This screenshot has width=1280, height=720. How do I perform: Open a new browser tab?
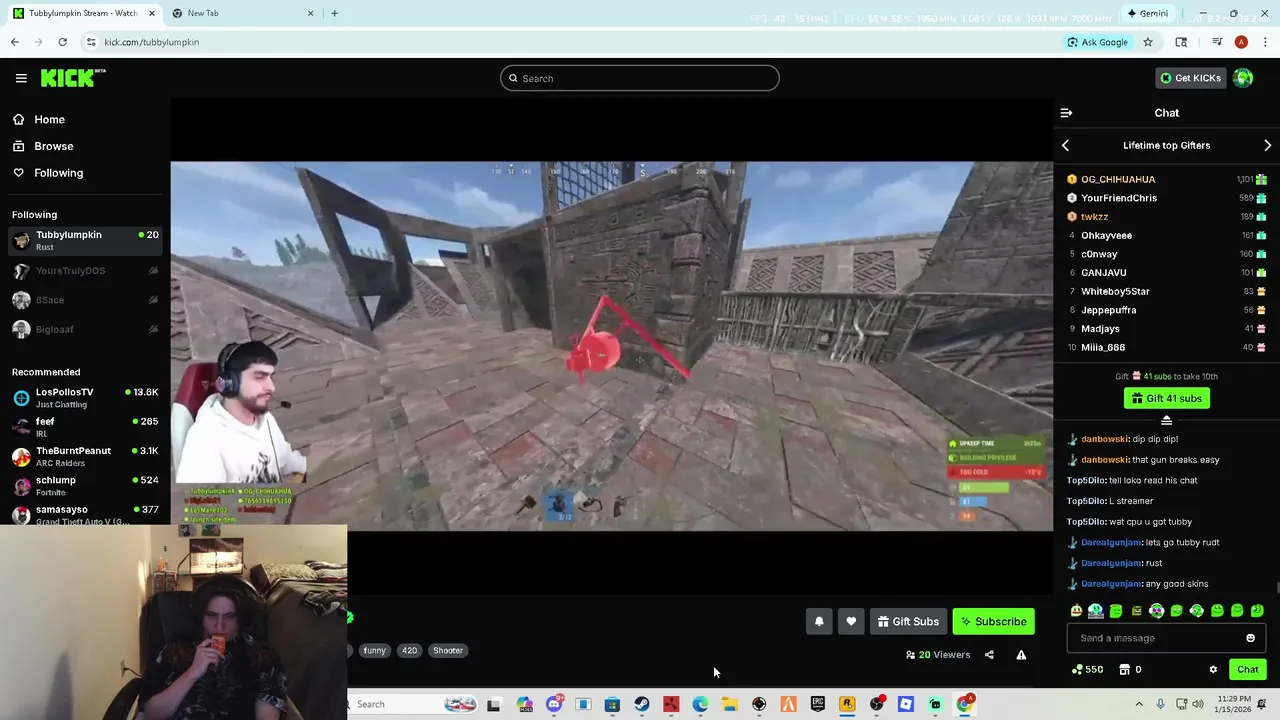334,13
